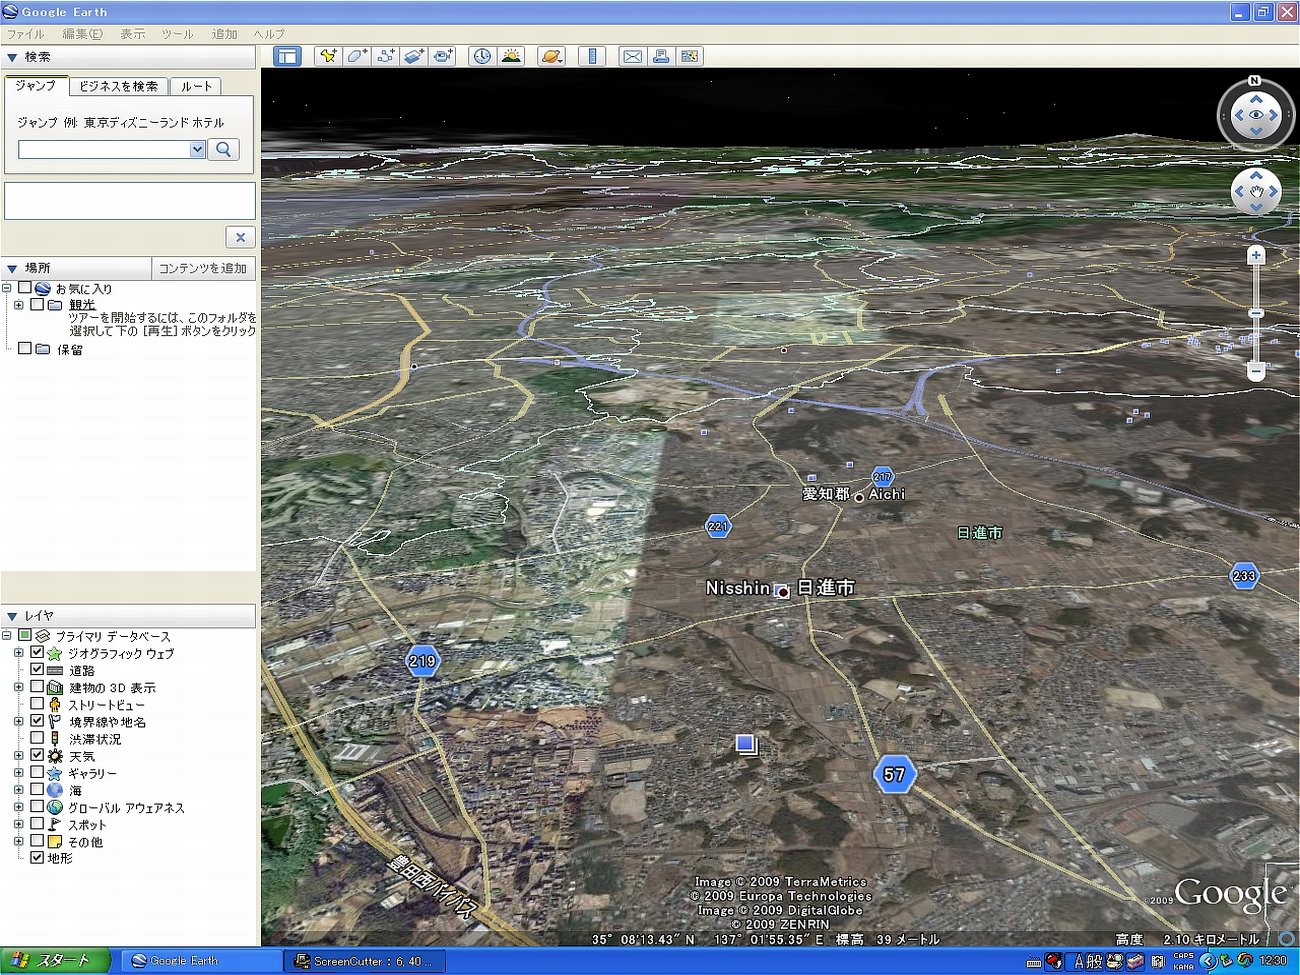The height and width of the screenshot is (975, 1300).
Task: Disable the 道路 (roads) layer checkbox
Action: point(37,670)
